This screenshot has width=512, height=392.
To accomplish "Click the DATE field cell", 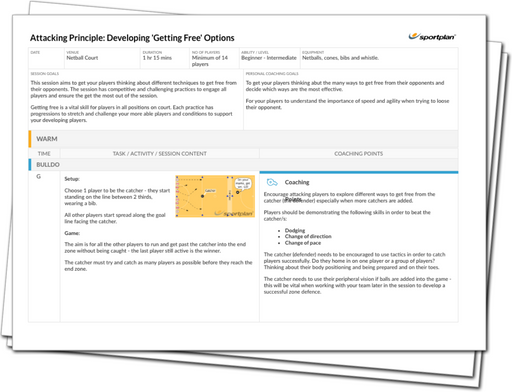I will point(46,58).
